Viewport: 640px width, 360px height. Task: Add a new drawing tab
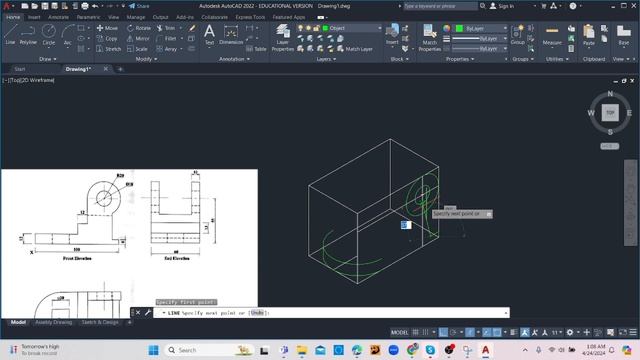(120, 69)
